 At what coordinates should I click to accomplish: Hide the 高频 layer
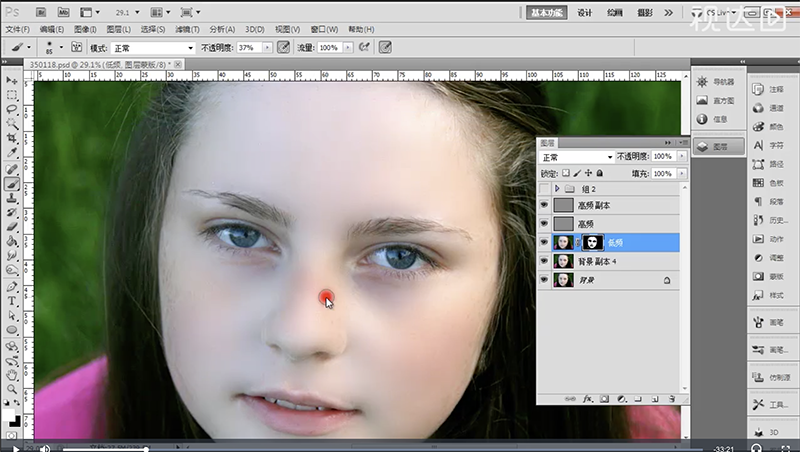click(x=544, y=223)
